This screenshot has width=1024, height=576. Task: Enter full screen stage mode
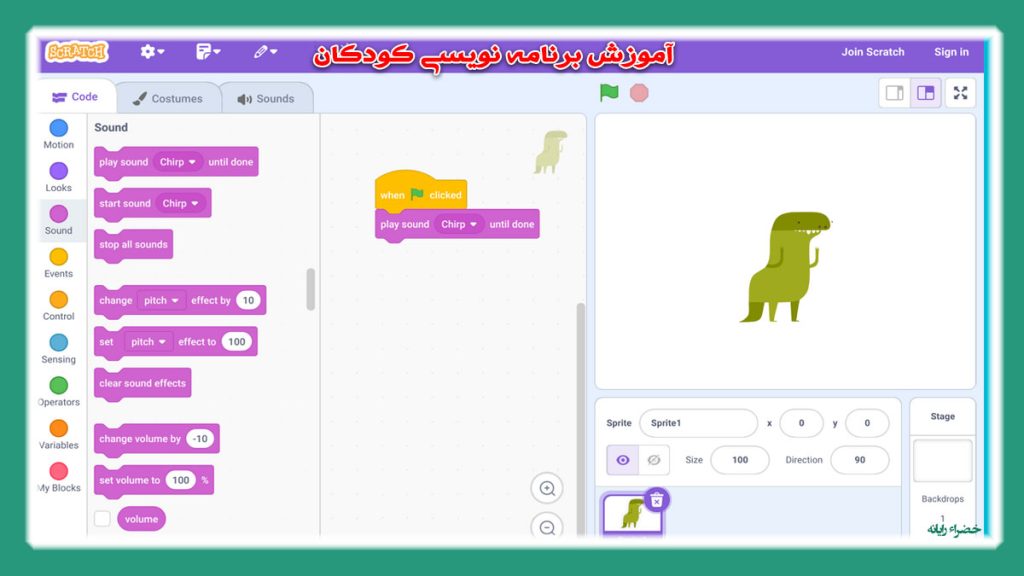[x=960, y=93]
